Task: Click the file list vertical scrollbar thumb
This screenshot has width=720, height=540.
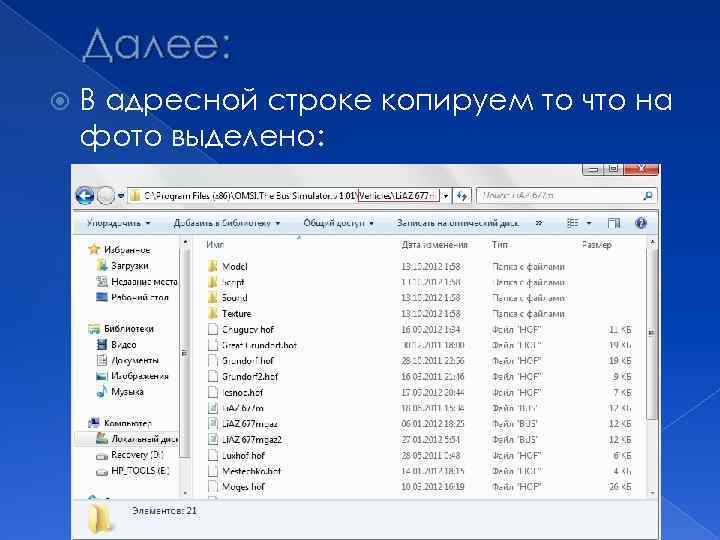Action: point(652,333)
